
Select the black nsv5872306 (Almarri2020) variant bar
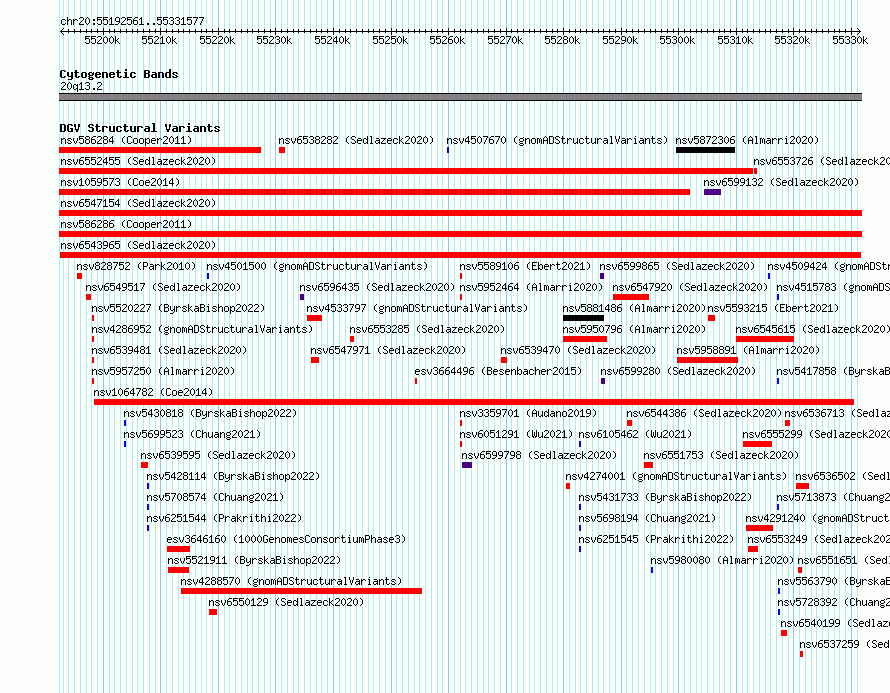tap(706, 150)
